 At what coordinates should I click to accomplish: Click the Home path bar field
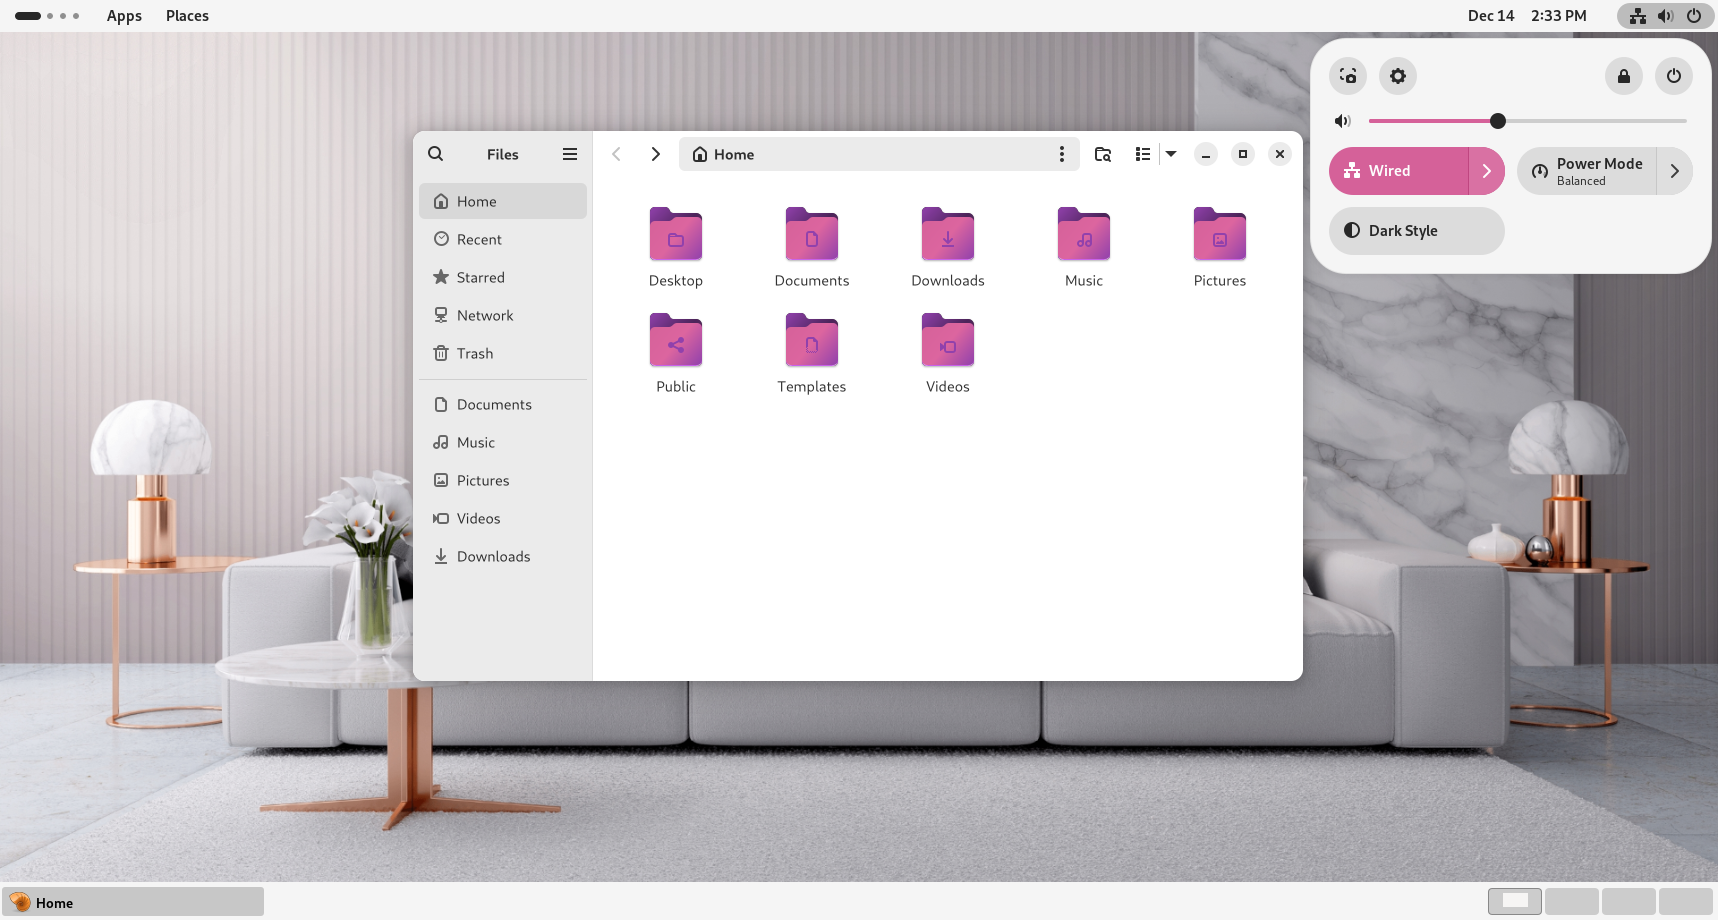coord(879,154)
